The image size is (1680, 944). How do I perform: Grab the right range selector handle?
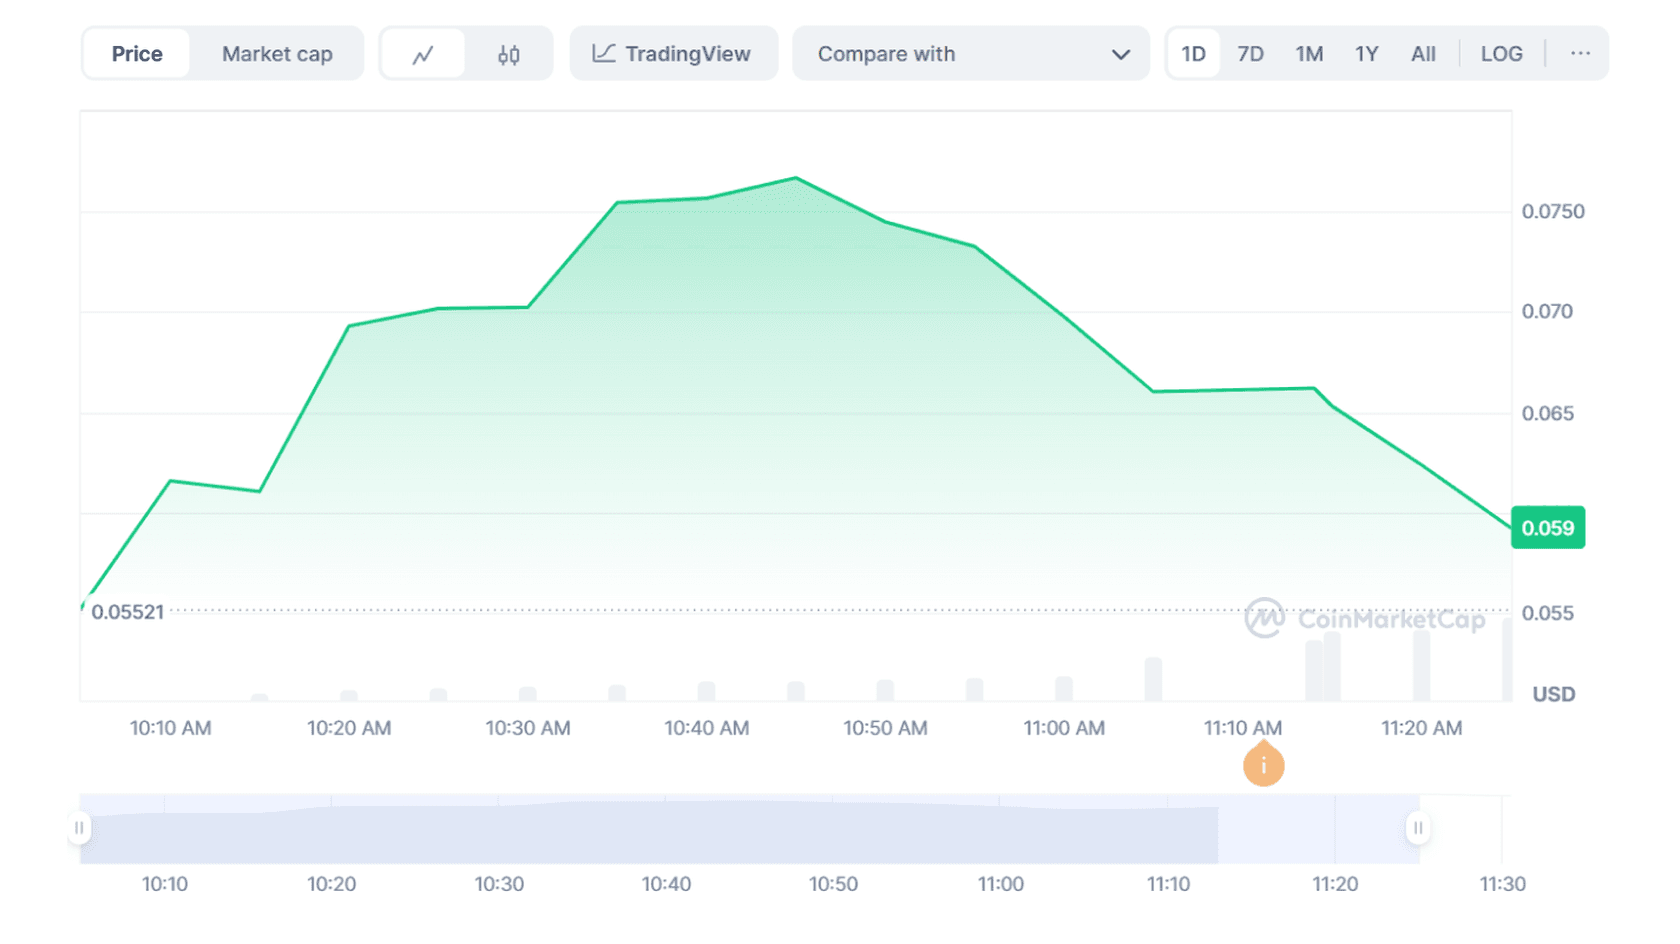coord(1418,828)
